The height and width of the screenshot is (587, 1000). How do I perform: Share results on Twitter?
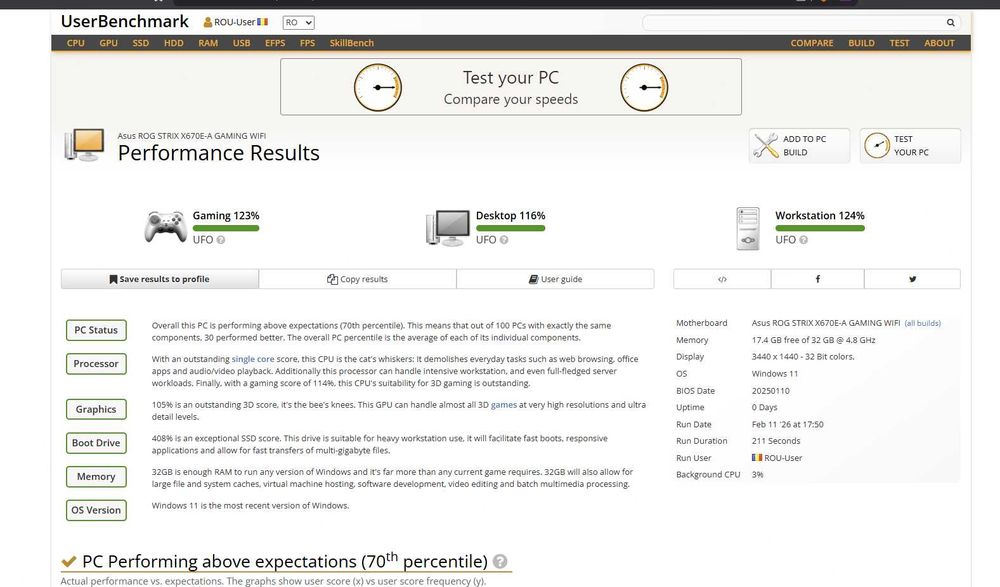913,279
